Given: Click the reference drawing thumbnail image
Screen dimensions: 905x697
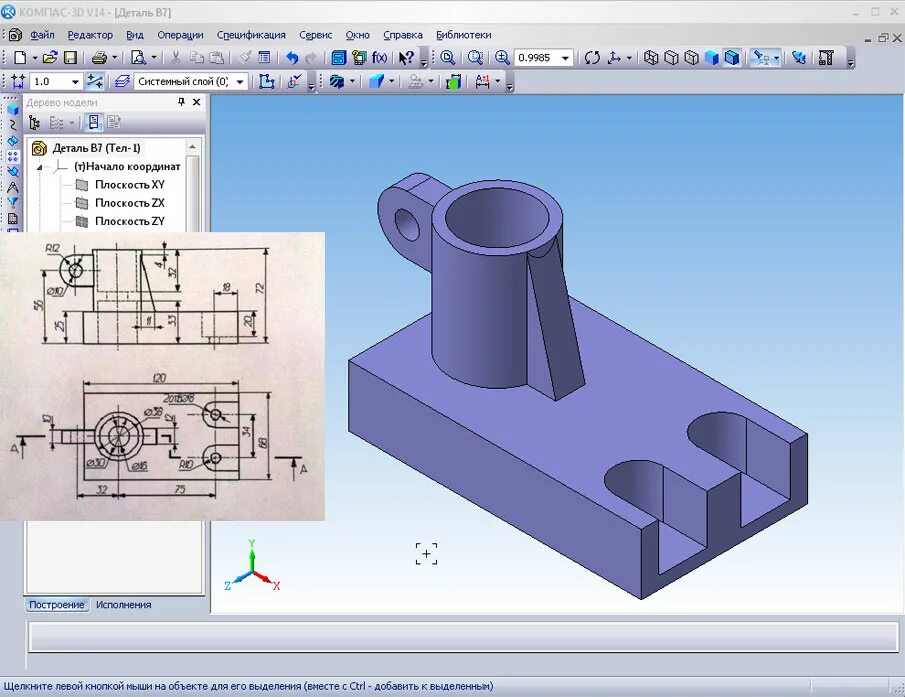Looking at the screenshot, I should point(162,376).
